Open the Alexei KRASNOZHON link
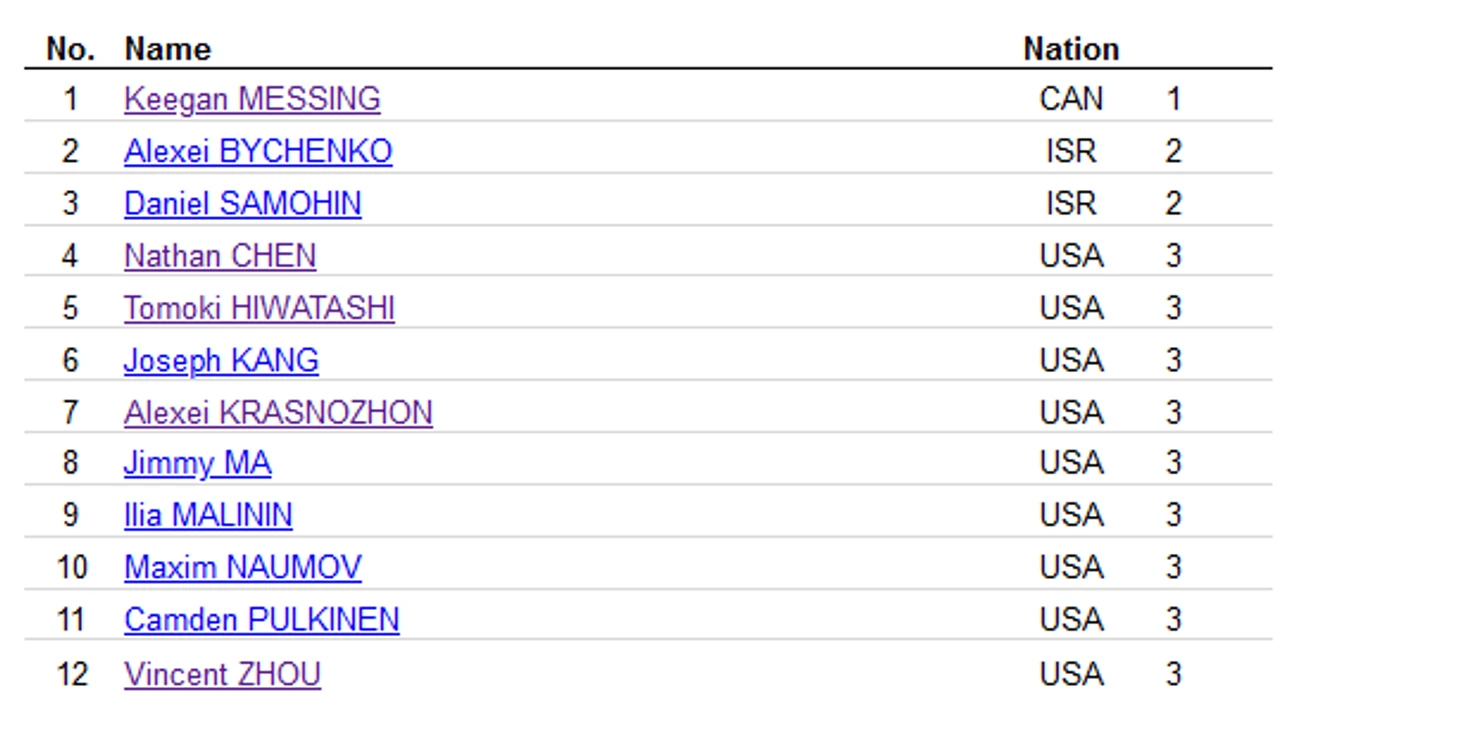This screenshot has width=1460, height=744. [278, 412]
